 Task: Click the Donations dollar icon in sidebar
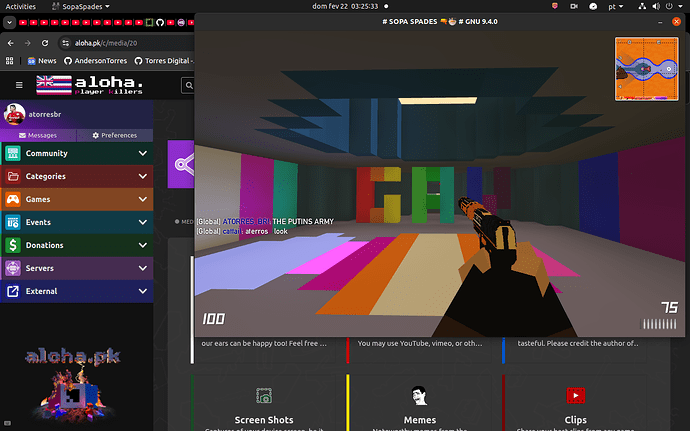(13, 245)
